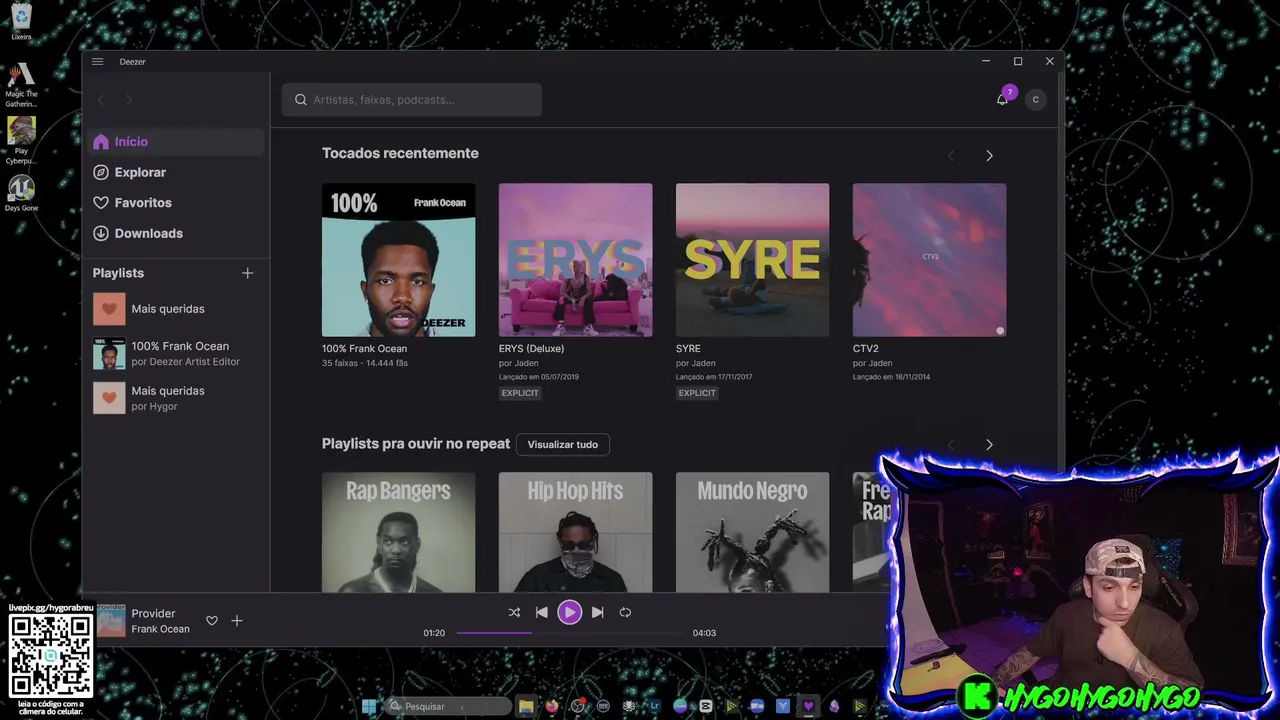Show next repeat playlists

(x=989, y=444)
